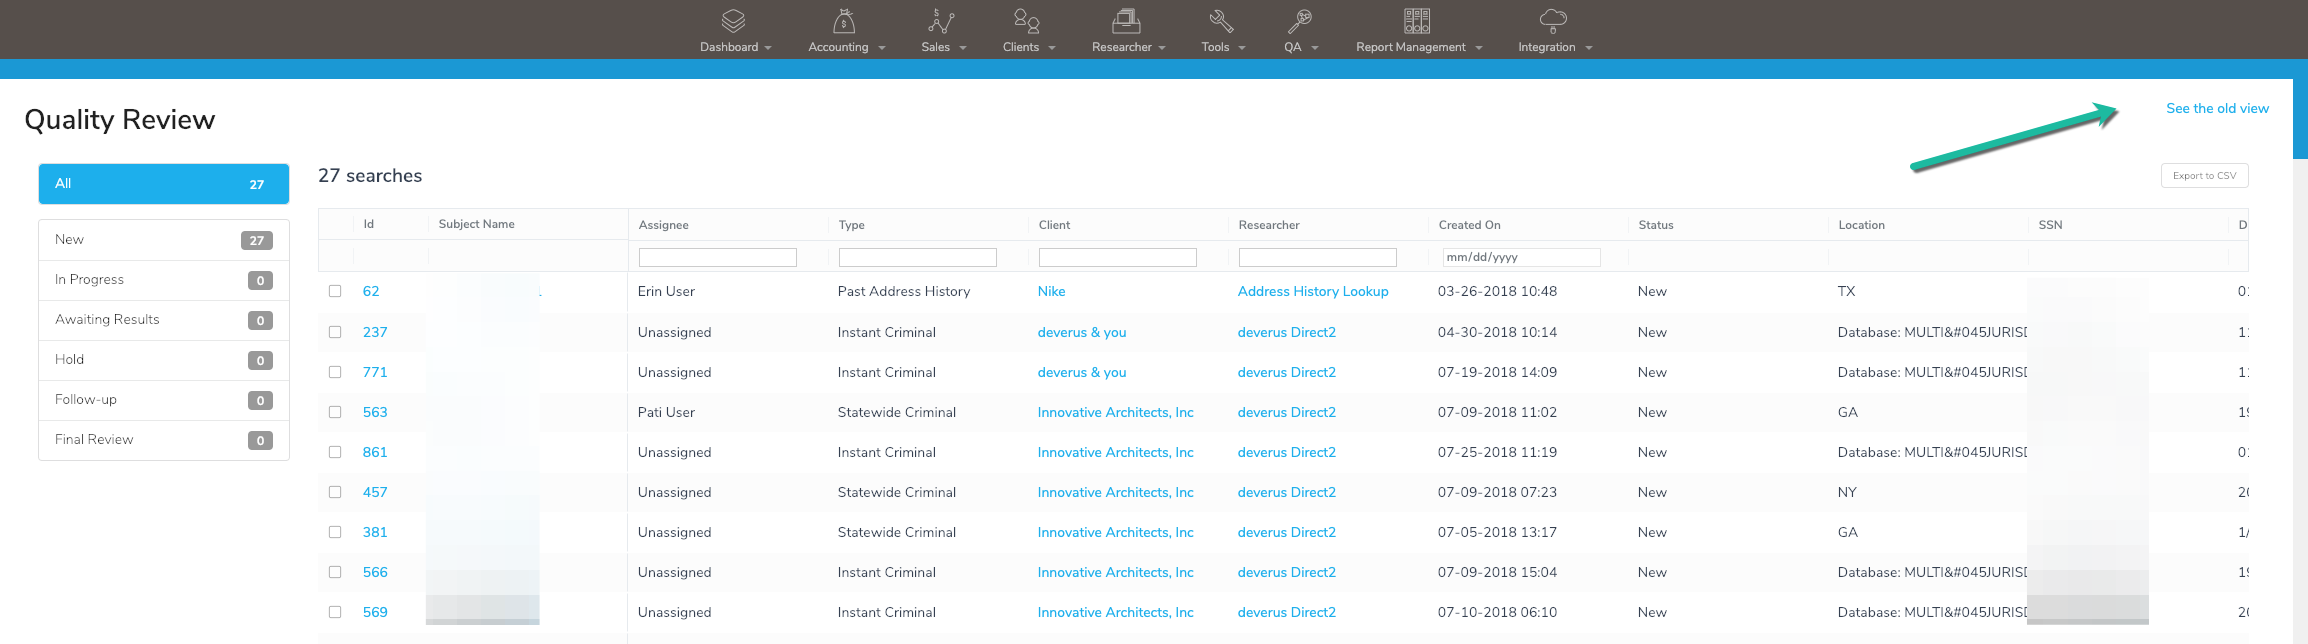Select the All filter tab
Viewport: 2308px width, 644px height.
[x=164, y=184]
